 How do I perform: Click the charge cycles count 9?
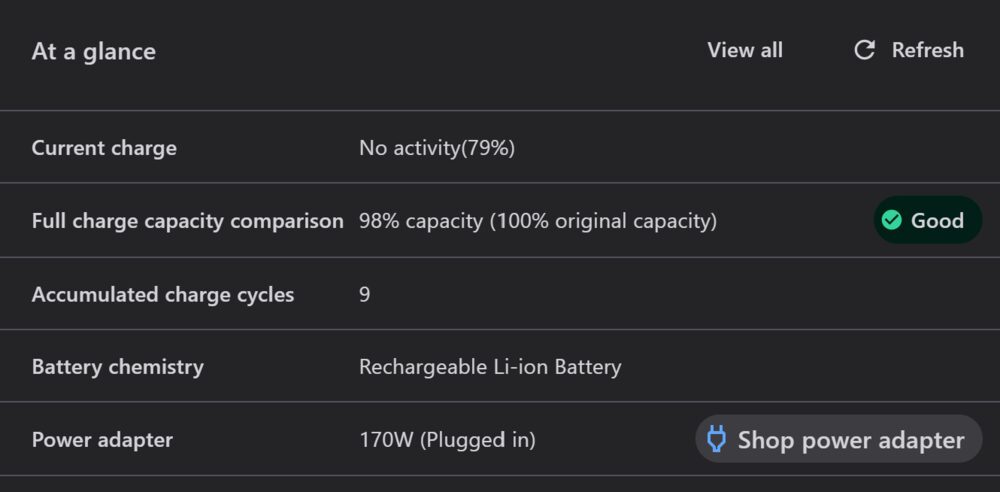click(365, 294)
